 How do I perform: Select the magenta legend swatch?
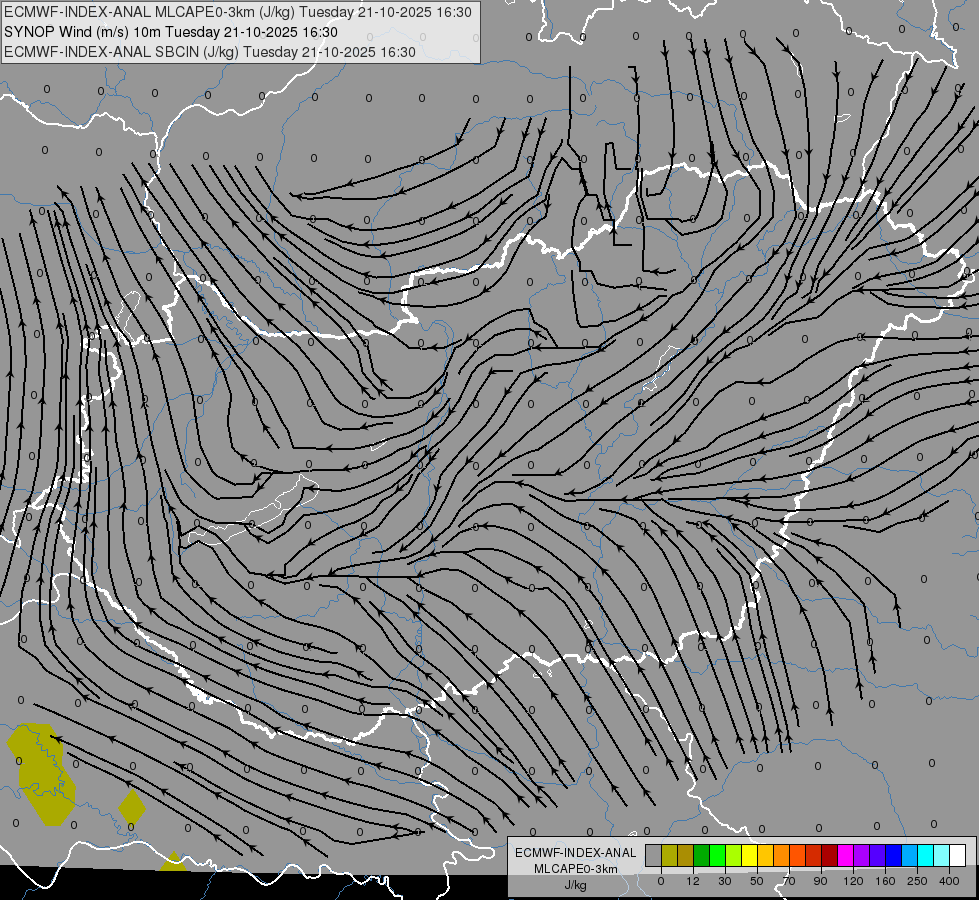click(846, 855)
